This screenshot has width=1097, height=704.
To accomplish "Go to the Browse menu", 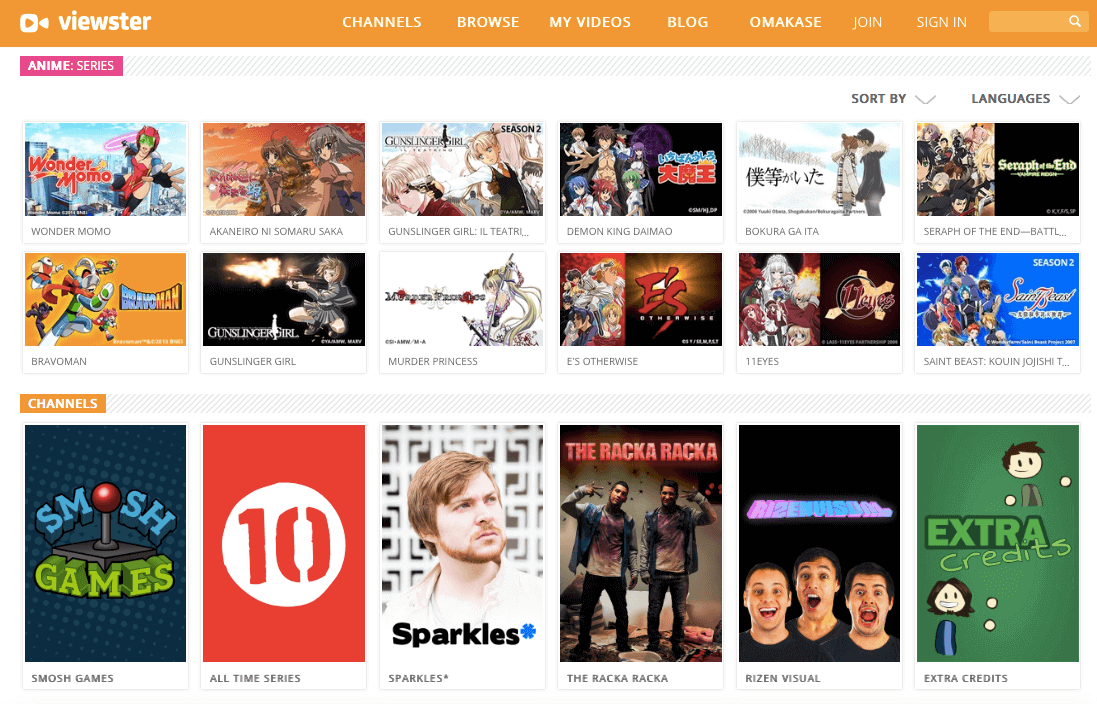I will click(x=488, y=22).
